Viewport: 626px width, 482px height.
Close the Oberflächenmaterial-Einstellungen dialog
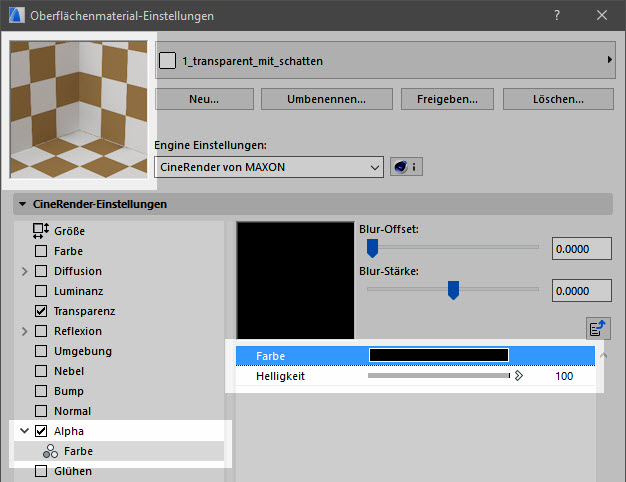pos(602,16)
